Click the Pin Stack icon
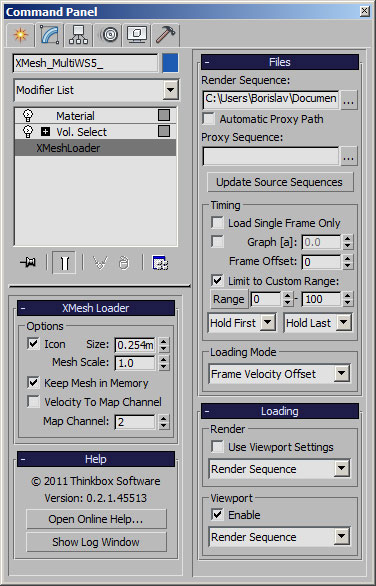Viewport: 376px width, 586px height. click(x=28, y=263)
